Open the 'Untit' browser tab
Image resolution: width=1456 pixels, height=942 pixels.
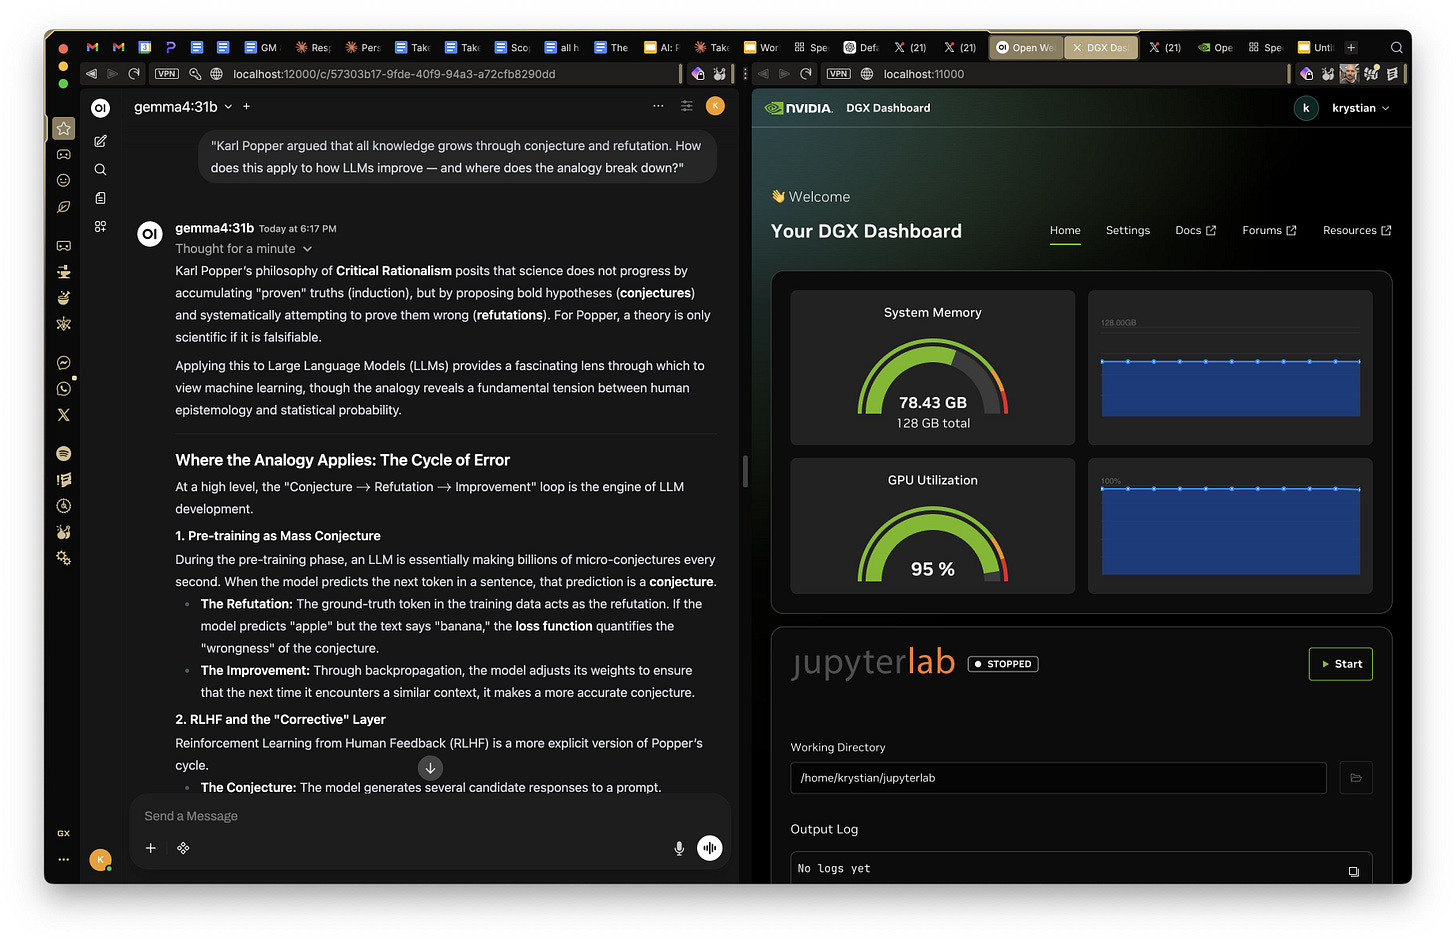[1316, 47]
